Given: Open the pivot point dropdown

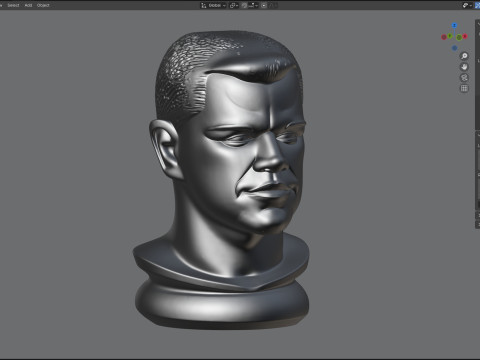Looking at the screenshot, I should click(234, 5).
